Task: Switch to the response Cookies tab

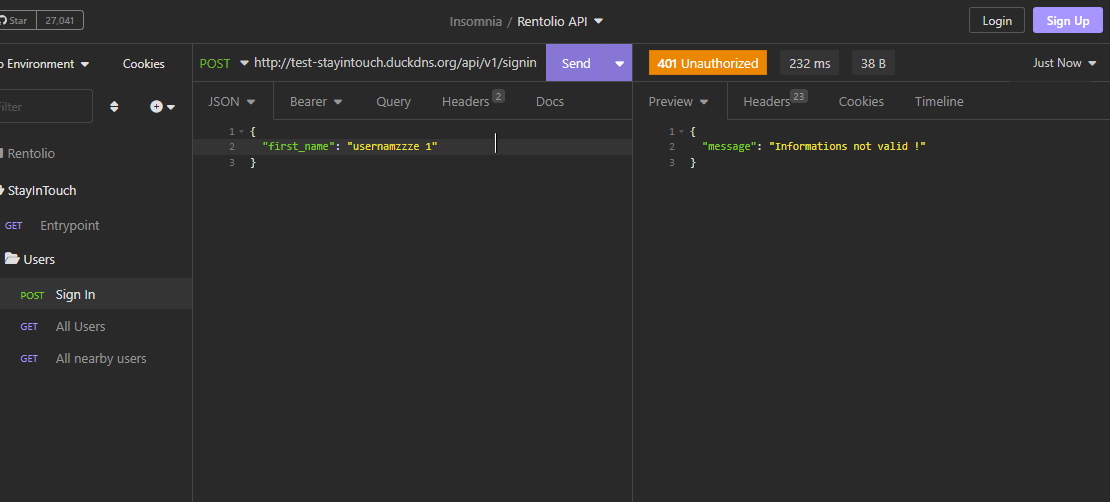Action: [x=861, y=101]
